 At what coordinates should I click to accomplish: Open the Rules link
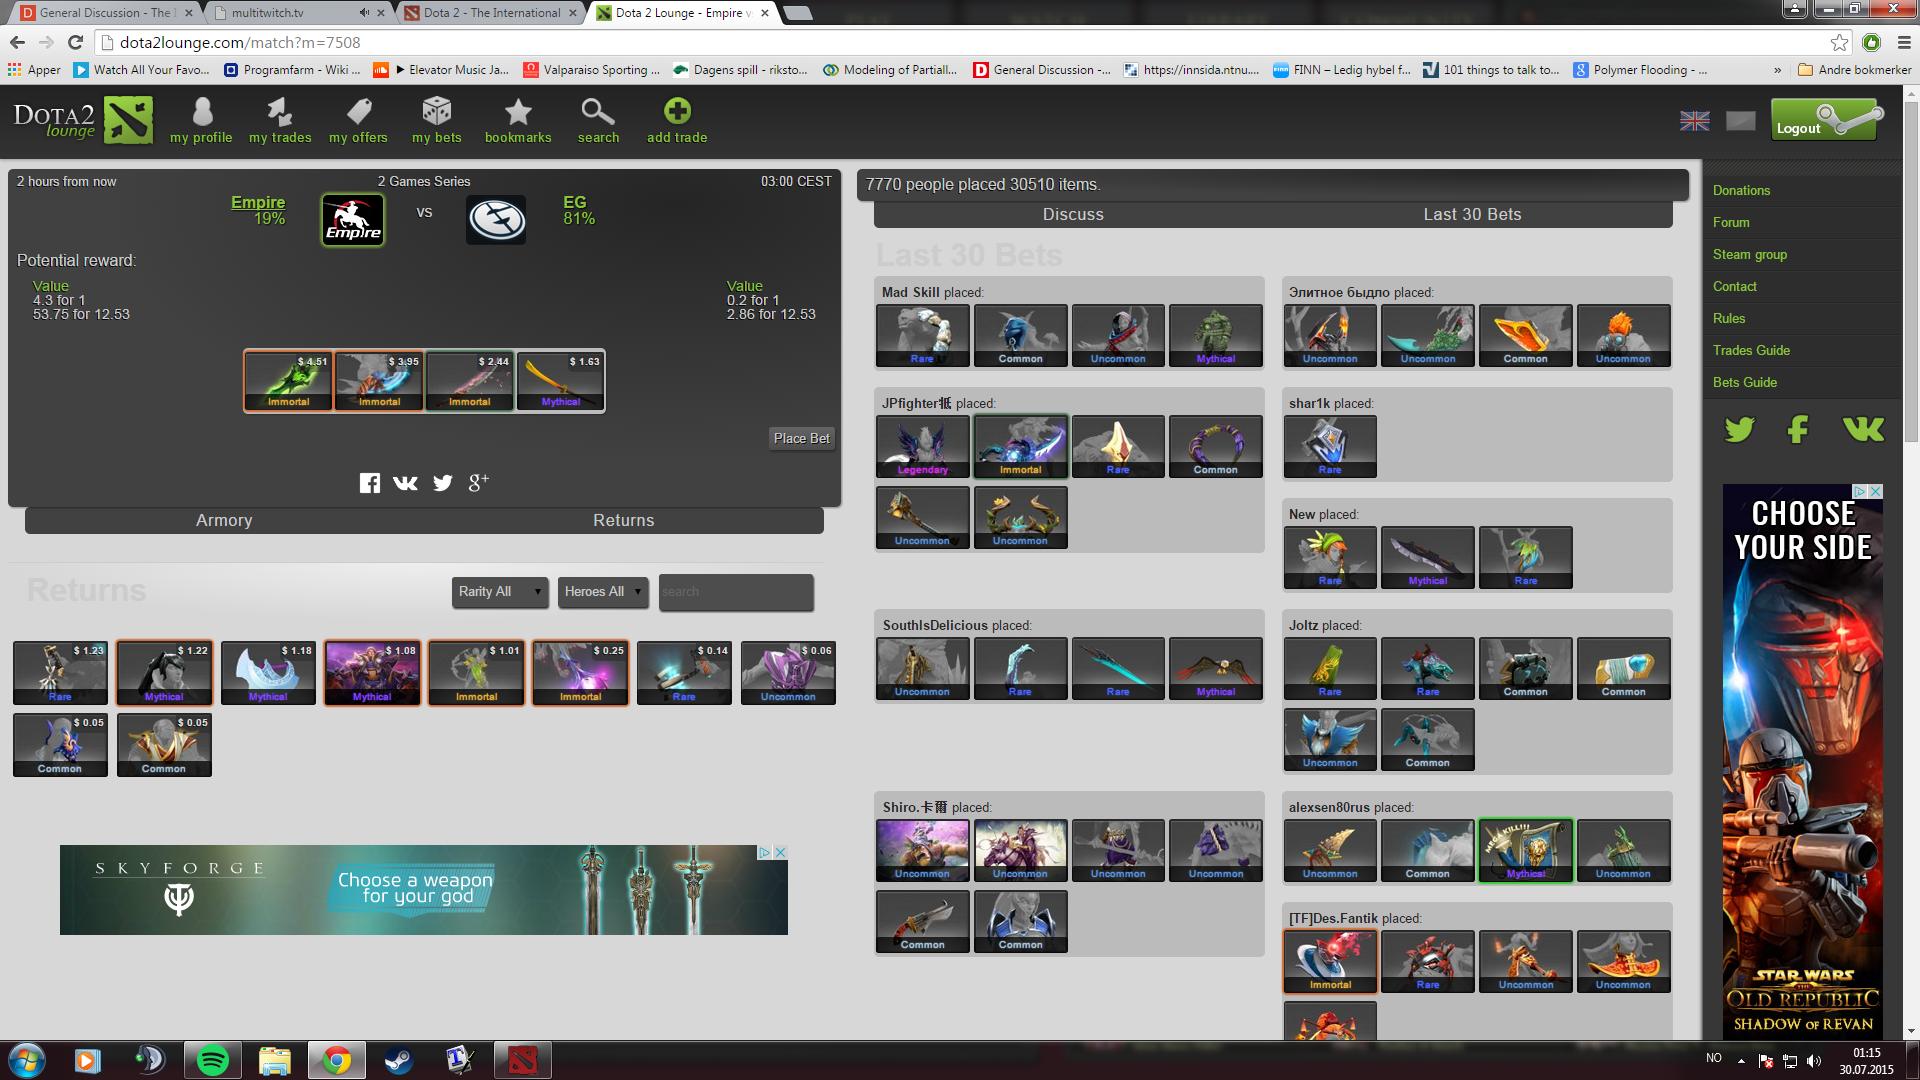(x=1728, y=318)
